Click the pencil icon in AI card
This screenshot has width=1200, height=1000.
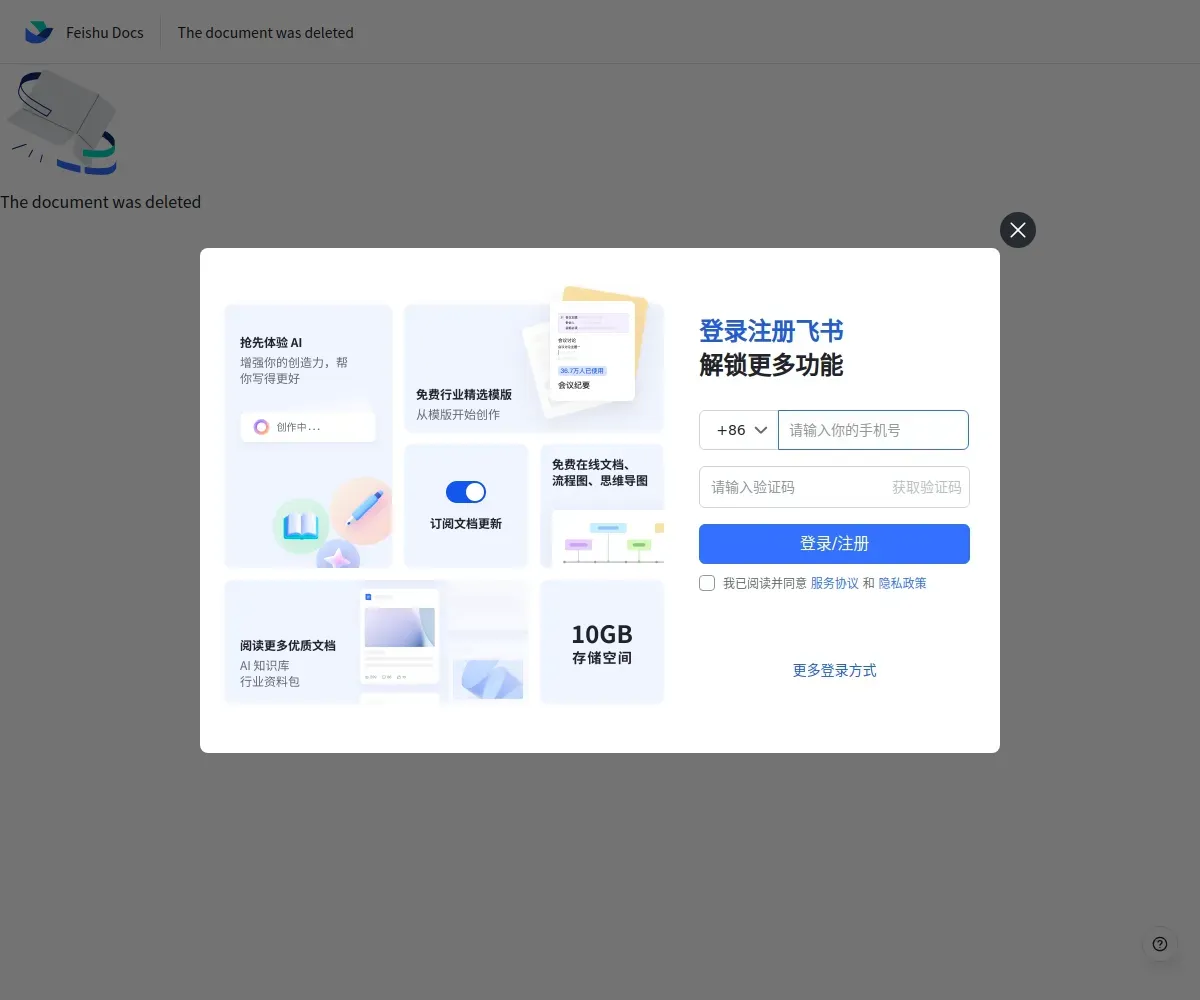coord(366,507)
